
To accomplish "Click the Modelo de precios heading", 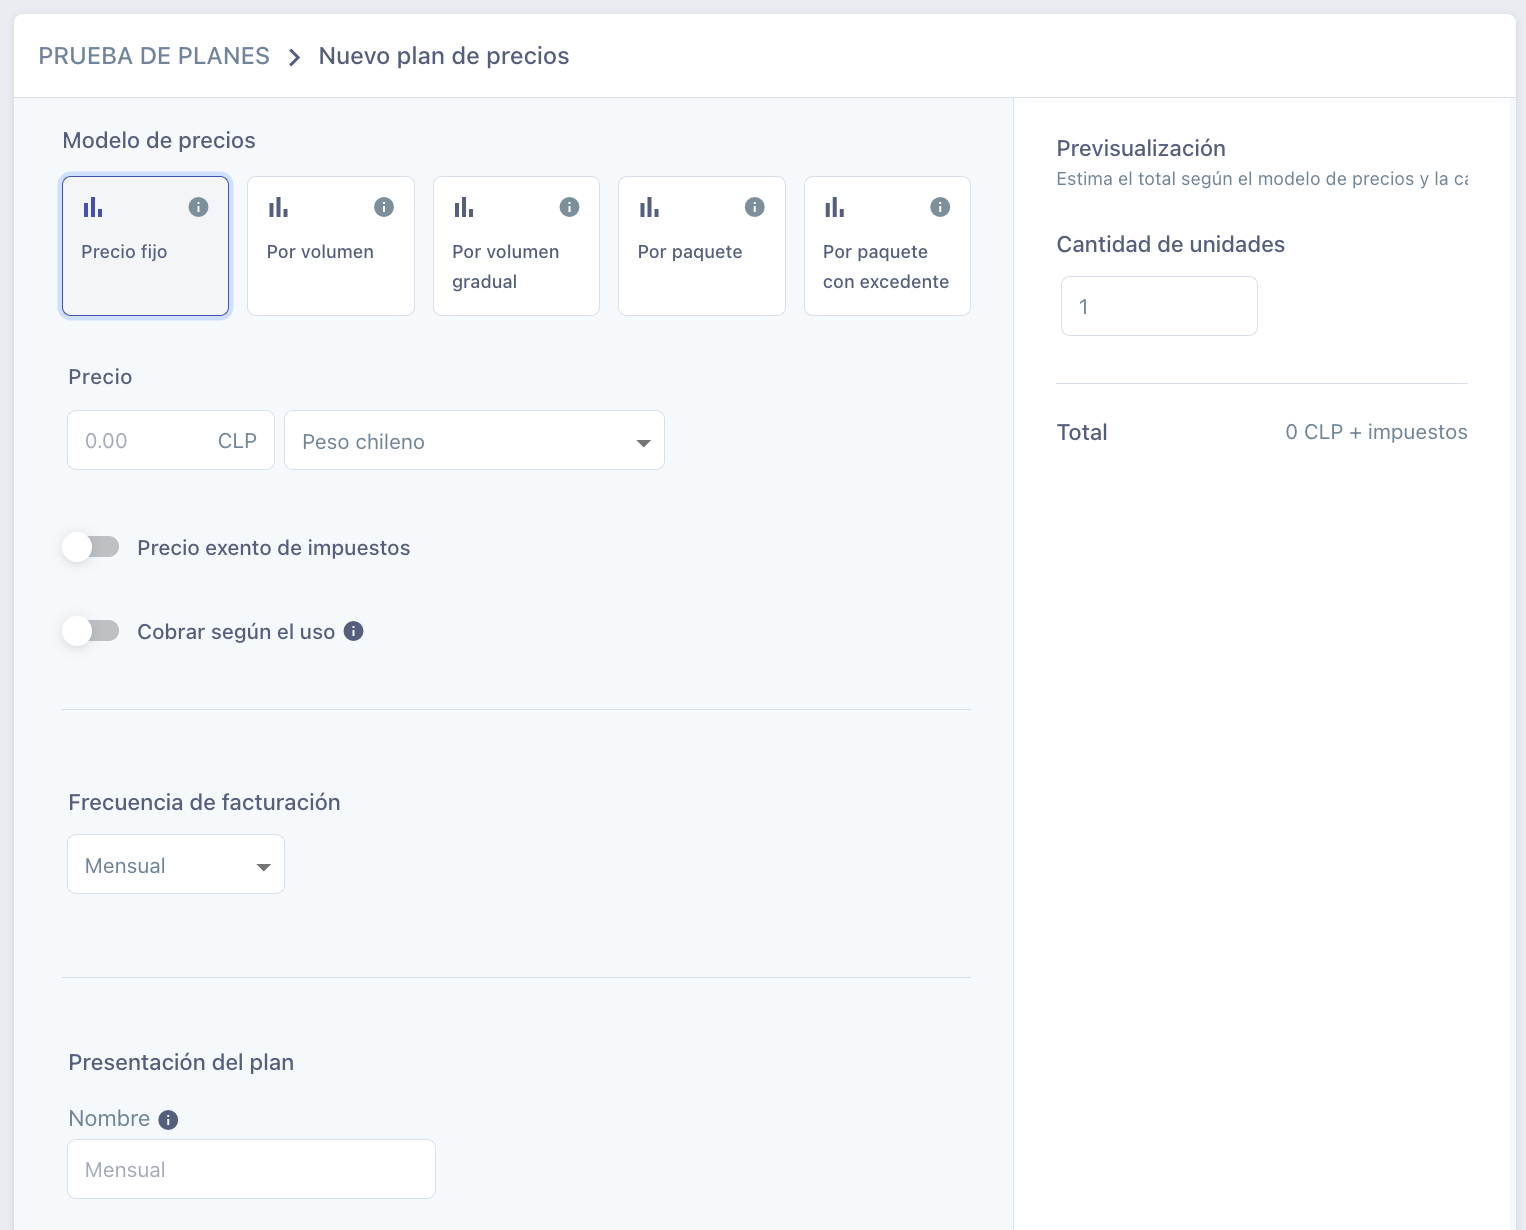I will point(159,140).
